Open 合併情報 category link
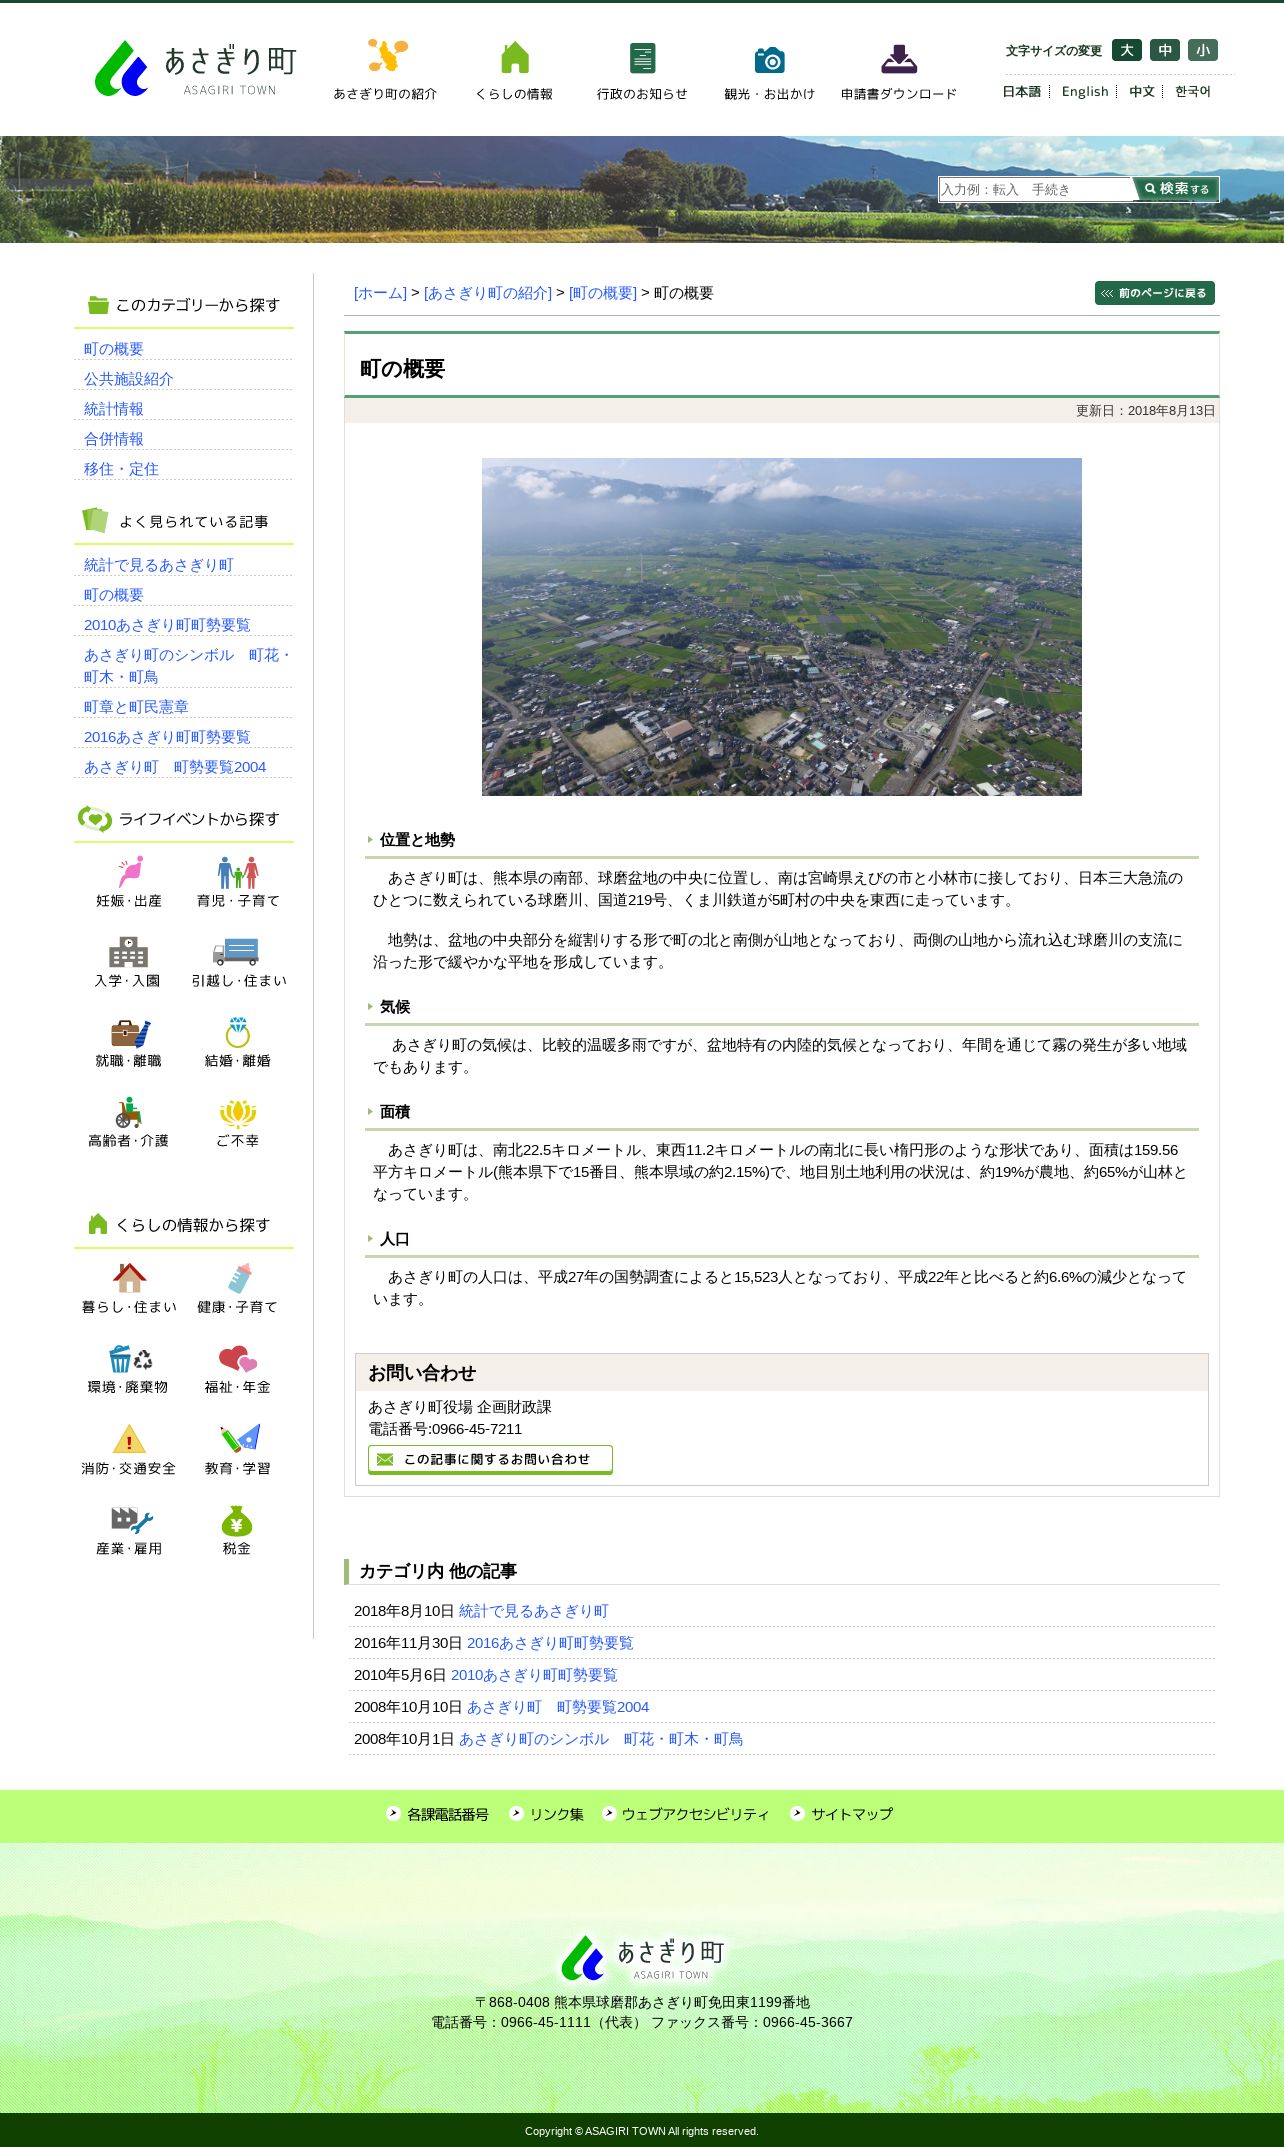 click(114, 439)
